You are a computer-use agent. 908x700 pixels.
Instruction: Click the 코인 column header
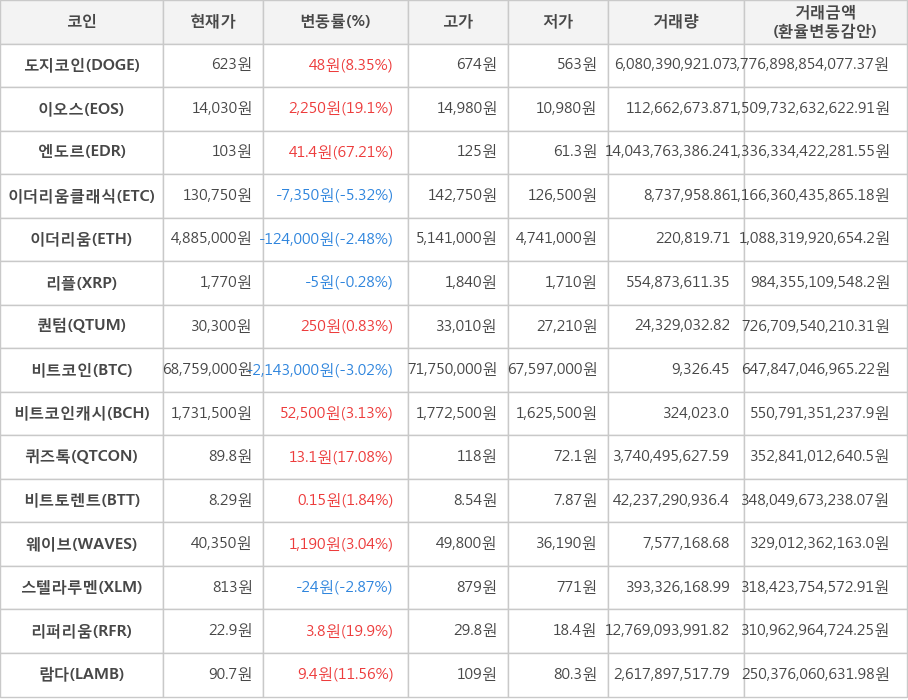[x=82, y=22]
